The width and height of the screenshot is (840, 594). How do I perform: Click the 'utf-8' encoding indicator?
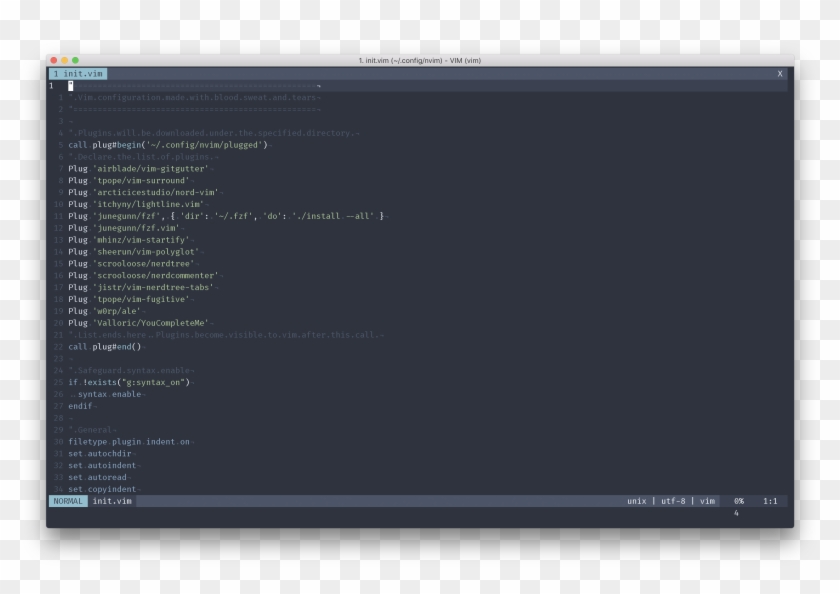click(x=674, y=501)
